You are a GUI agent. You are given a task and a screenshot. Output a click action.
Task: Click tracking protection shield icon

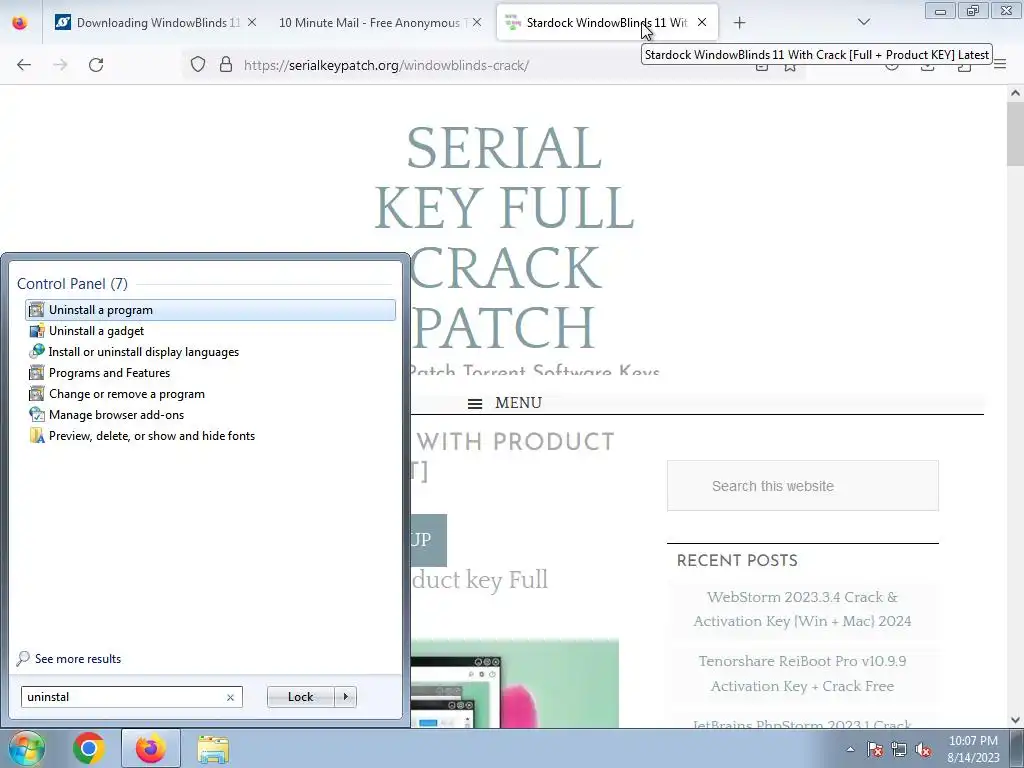(x=198, y=65)
